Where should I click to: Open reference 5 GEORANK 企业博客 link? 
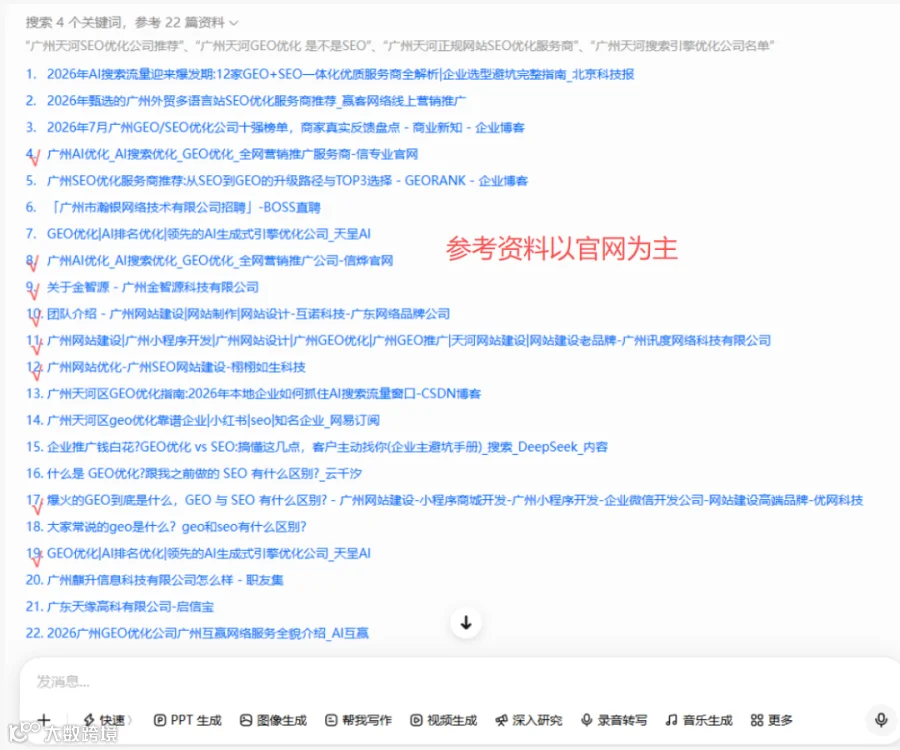[287, 181]
